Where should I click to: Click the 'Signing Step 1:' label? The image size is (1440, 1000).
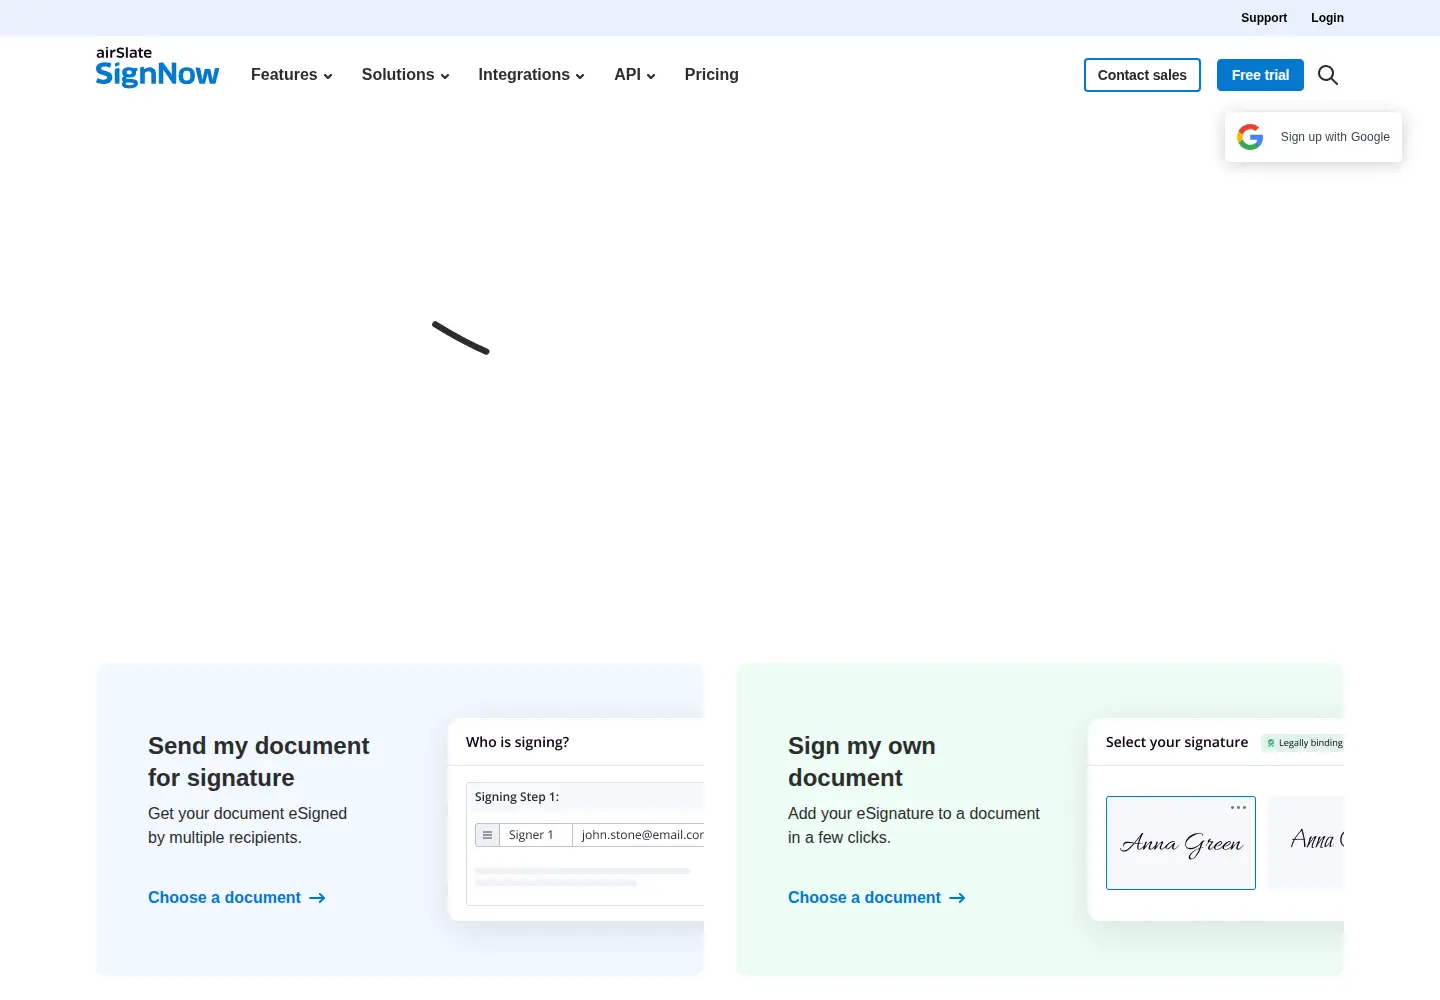point(517,797)
